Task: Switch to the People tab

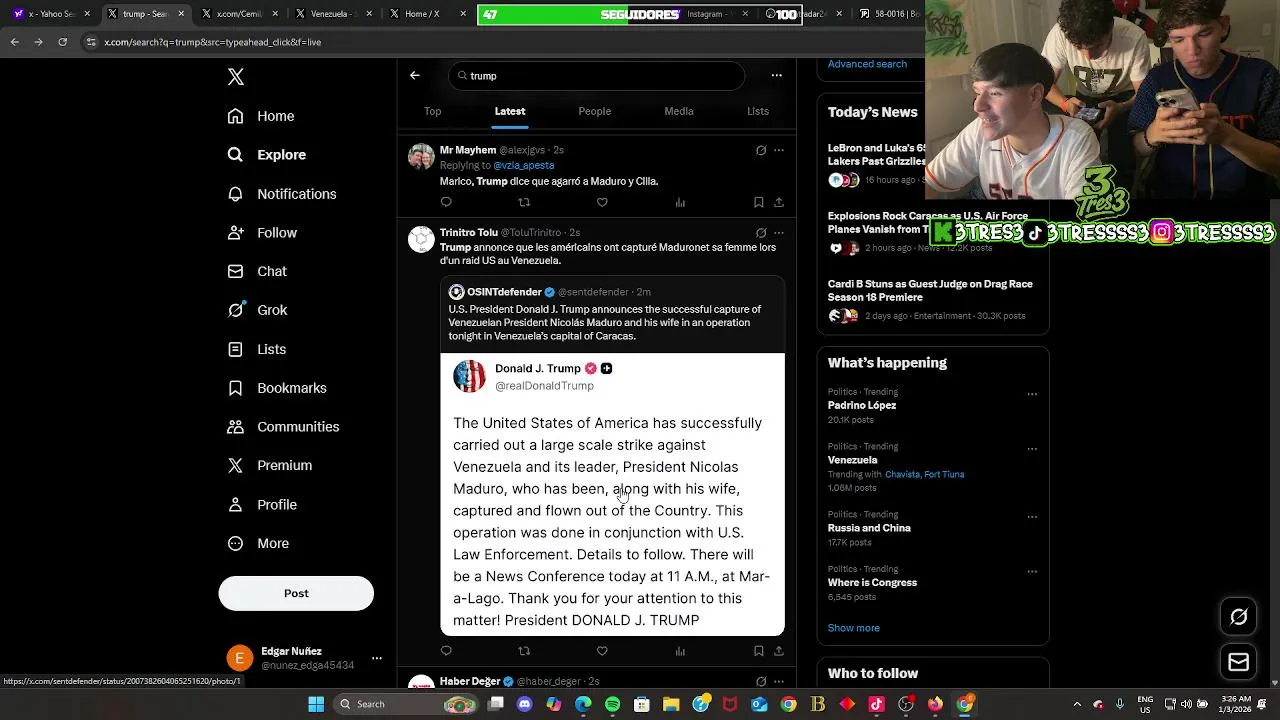Action: pos(594,111)
